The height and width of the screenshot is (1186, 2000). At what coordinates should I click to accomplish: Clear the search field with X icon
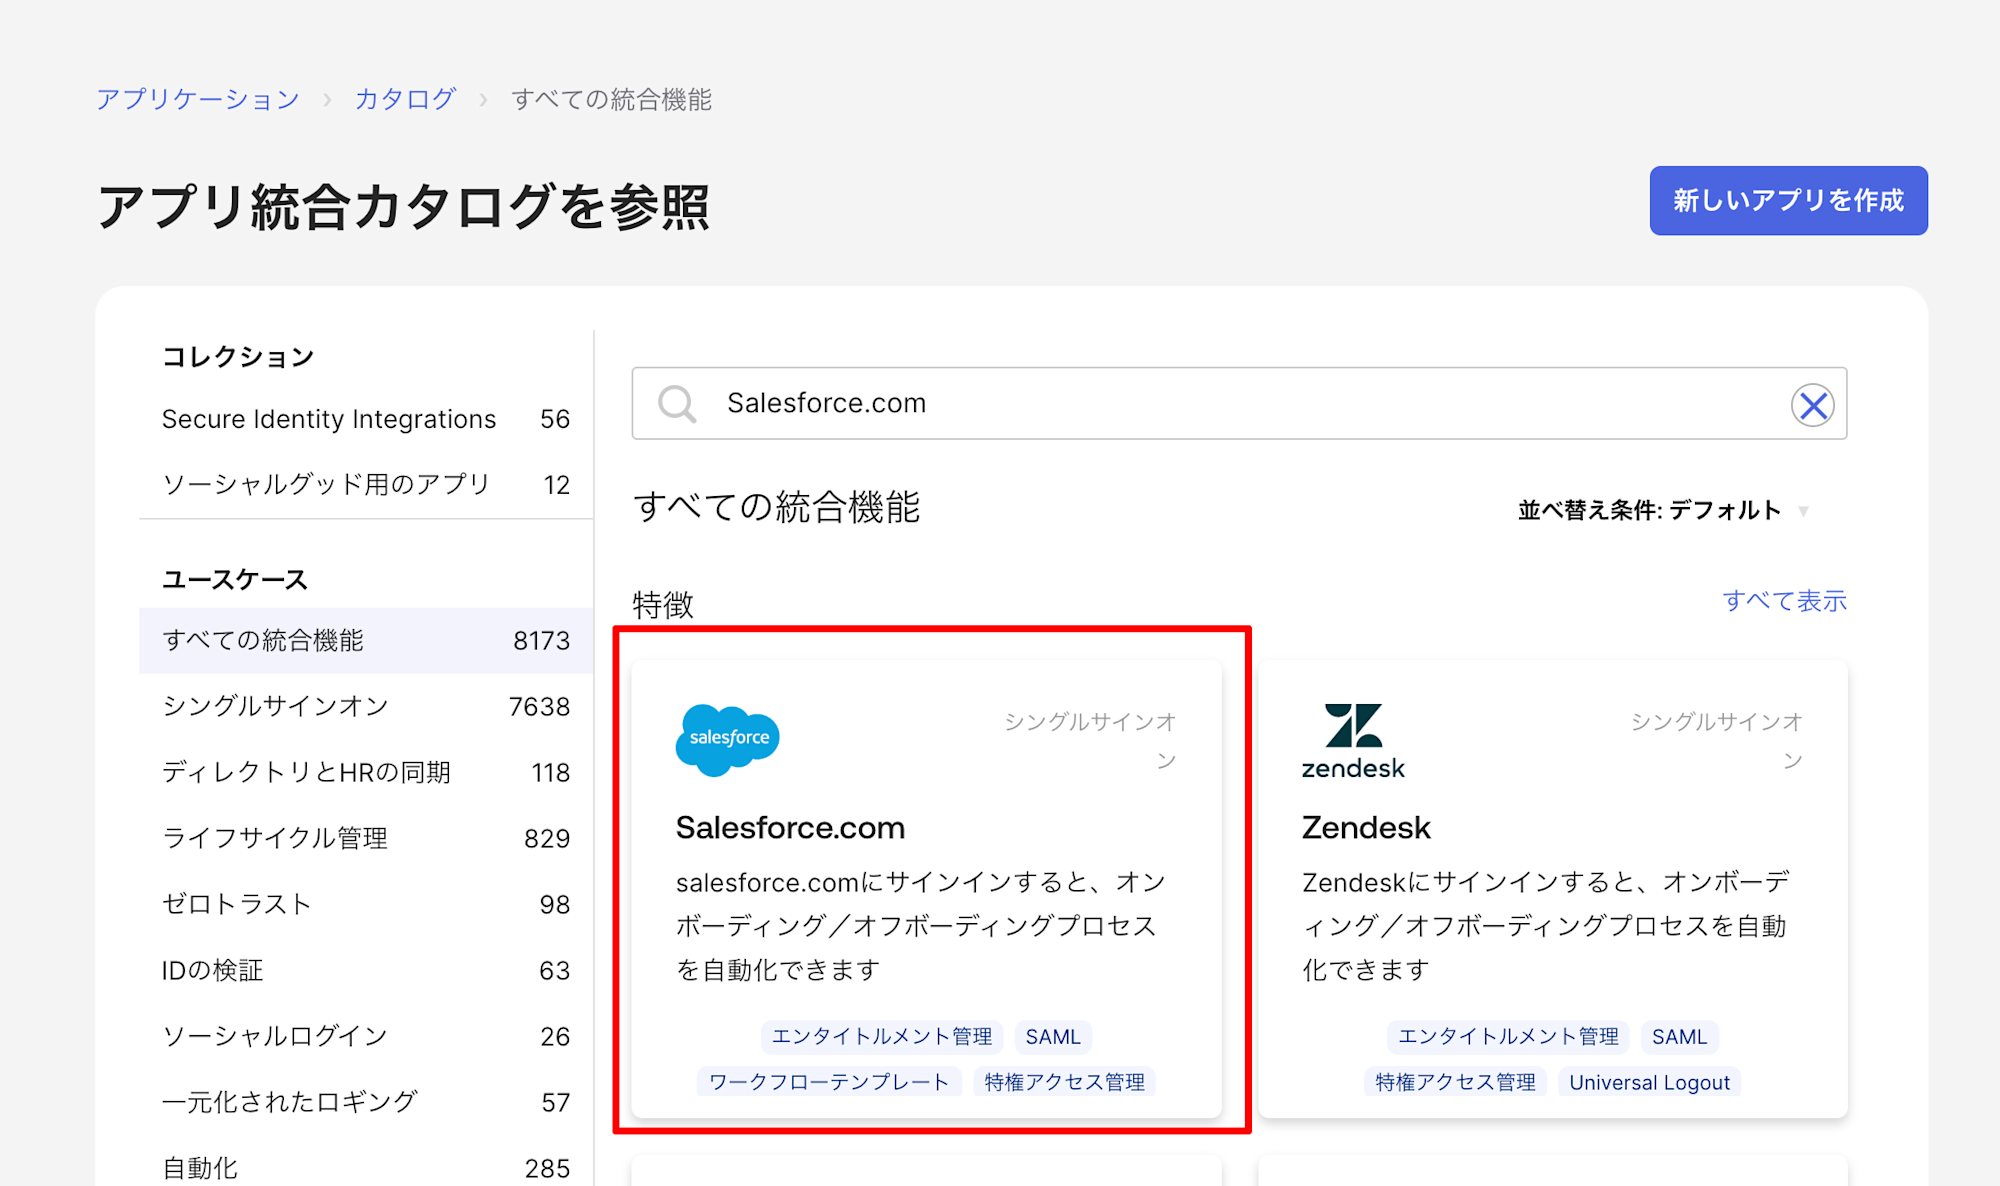click(x=1812, y=405)
